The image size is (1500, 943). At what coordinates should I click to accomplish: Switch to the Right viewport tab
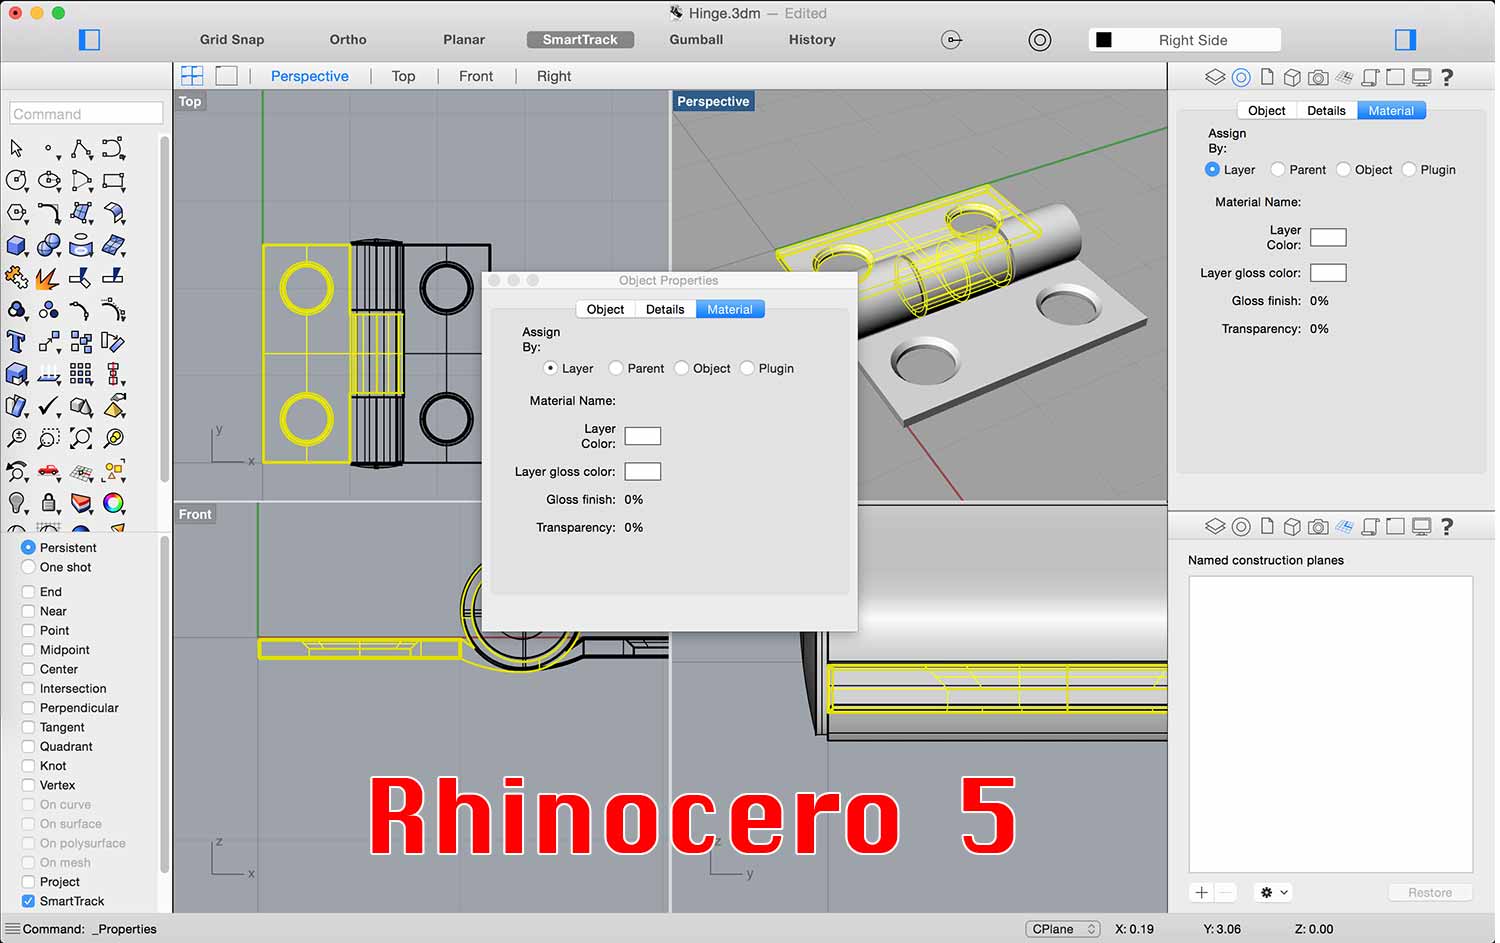pos(554,76)
